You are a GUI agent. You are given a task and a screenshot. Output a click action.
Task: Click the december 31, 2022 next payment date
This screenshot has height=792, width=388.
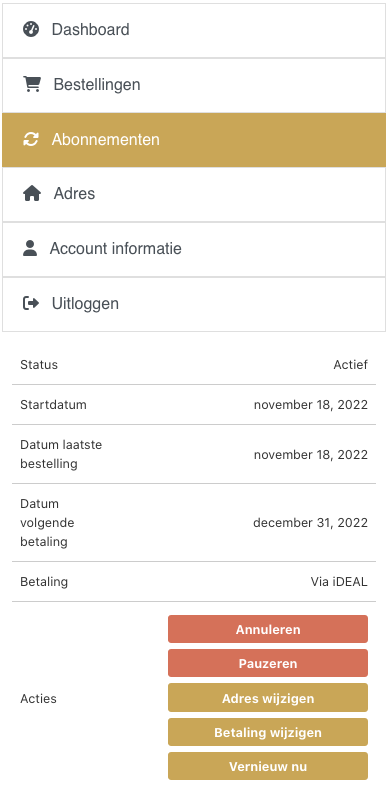click(x=310, y=522)
